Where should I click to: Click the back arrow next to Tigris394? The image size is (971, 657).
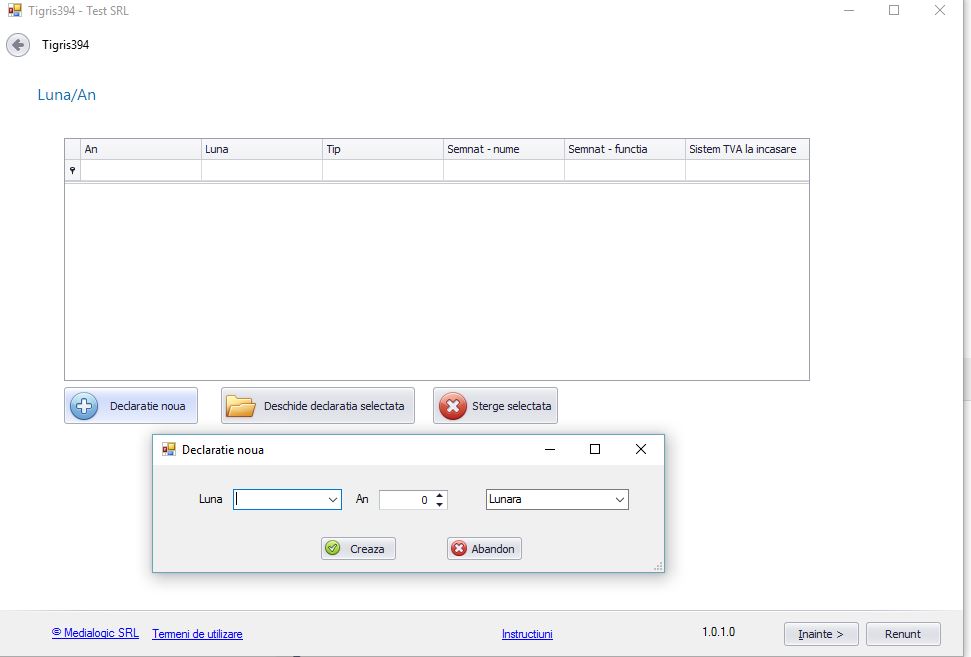pyautogui.click(x=17, y=45)
